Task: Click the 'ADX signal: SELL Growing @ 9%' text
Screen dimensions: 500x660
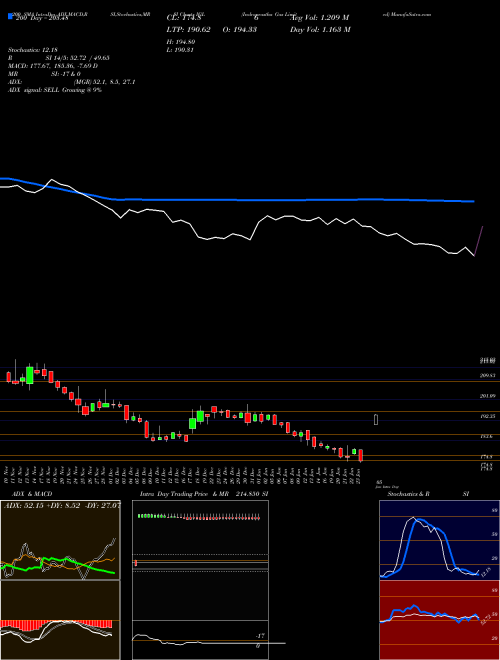Action: coord(55,90)
